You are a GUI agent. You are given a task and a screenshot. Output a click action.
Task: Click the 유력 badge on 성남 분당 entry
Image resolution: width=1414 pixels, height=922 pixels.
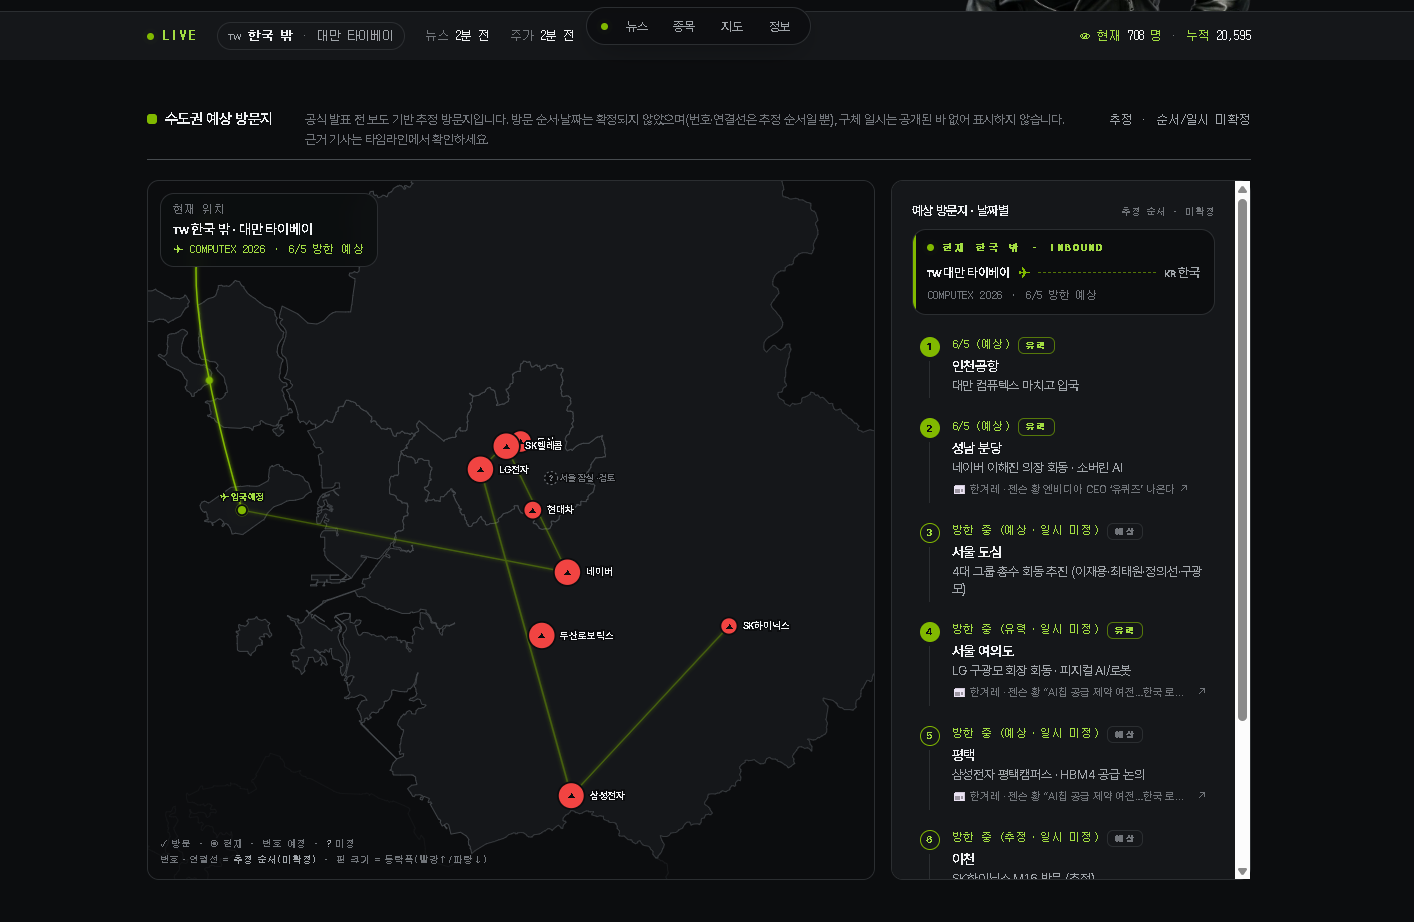pyautogui.click(x=1036, y=427)
